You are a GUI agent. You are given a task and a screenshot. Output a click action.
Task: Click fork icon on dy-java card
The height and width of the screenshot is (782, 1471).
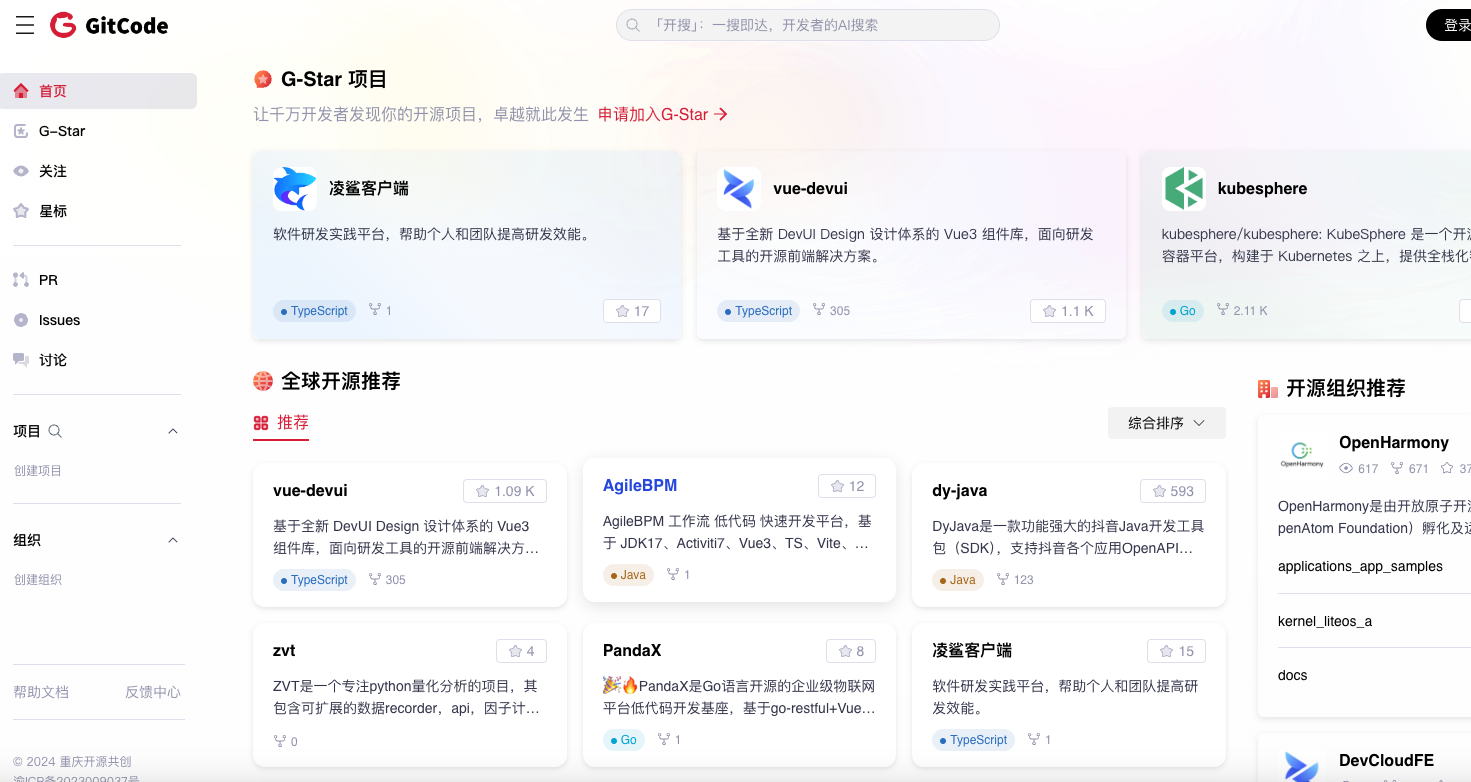(1003, 579)
